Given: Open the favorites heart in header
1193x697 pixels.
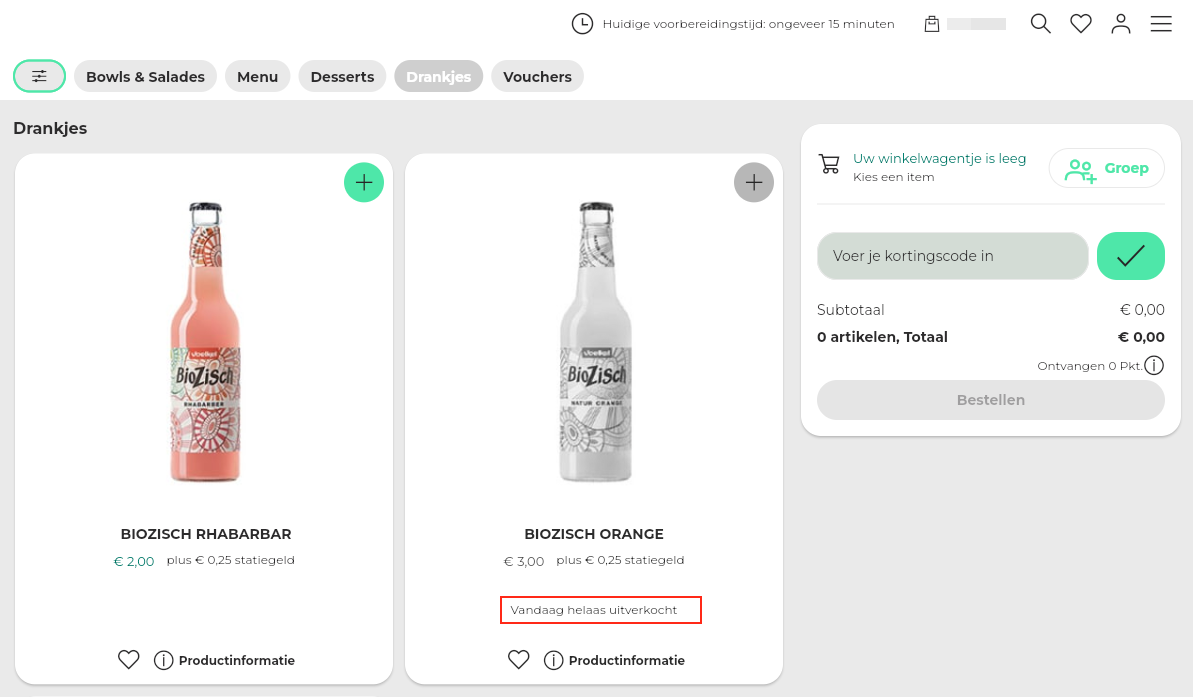Looking at the screenshot, I should pos(1080,23).
